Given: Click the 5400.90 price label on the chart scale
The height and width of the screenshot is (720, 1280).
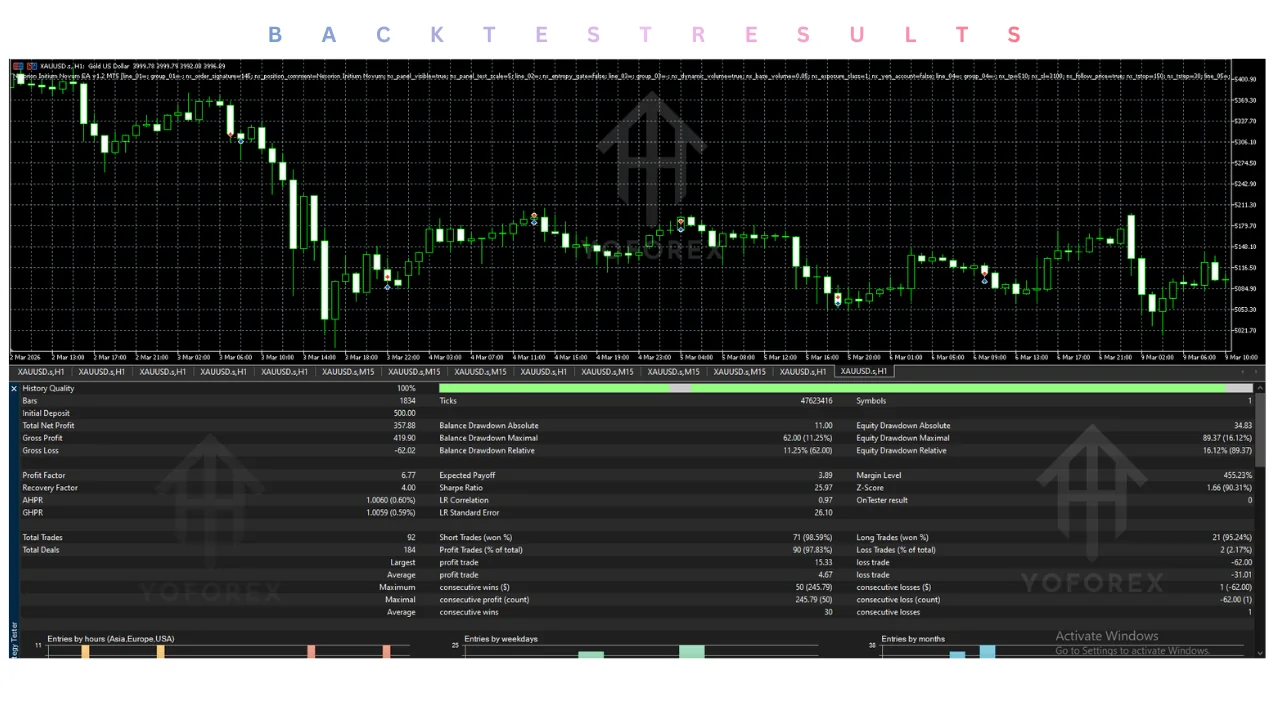Looking at the screenshot, I should point(1245,79).
